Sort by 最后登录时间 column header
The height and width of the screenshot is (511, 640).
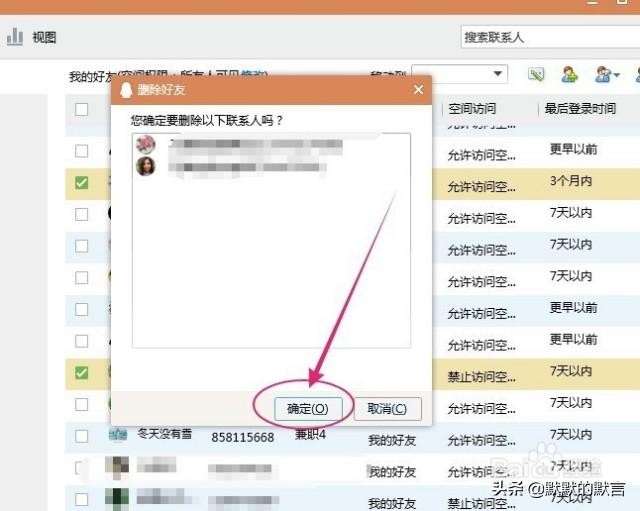tap(578, 109)
